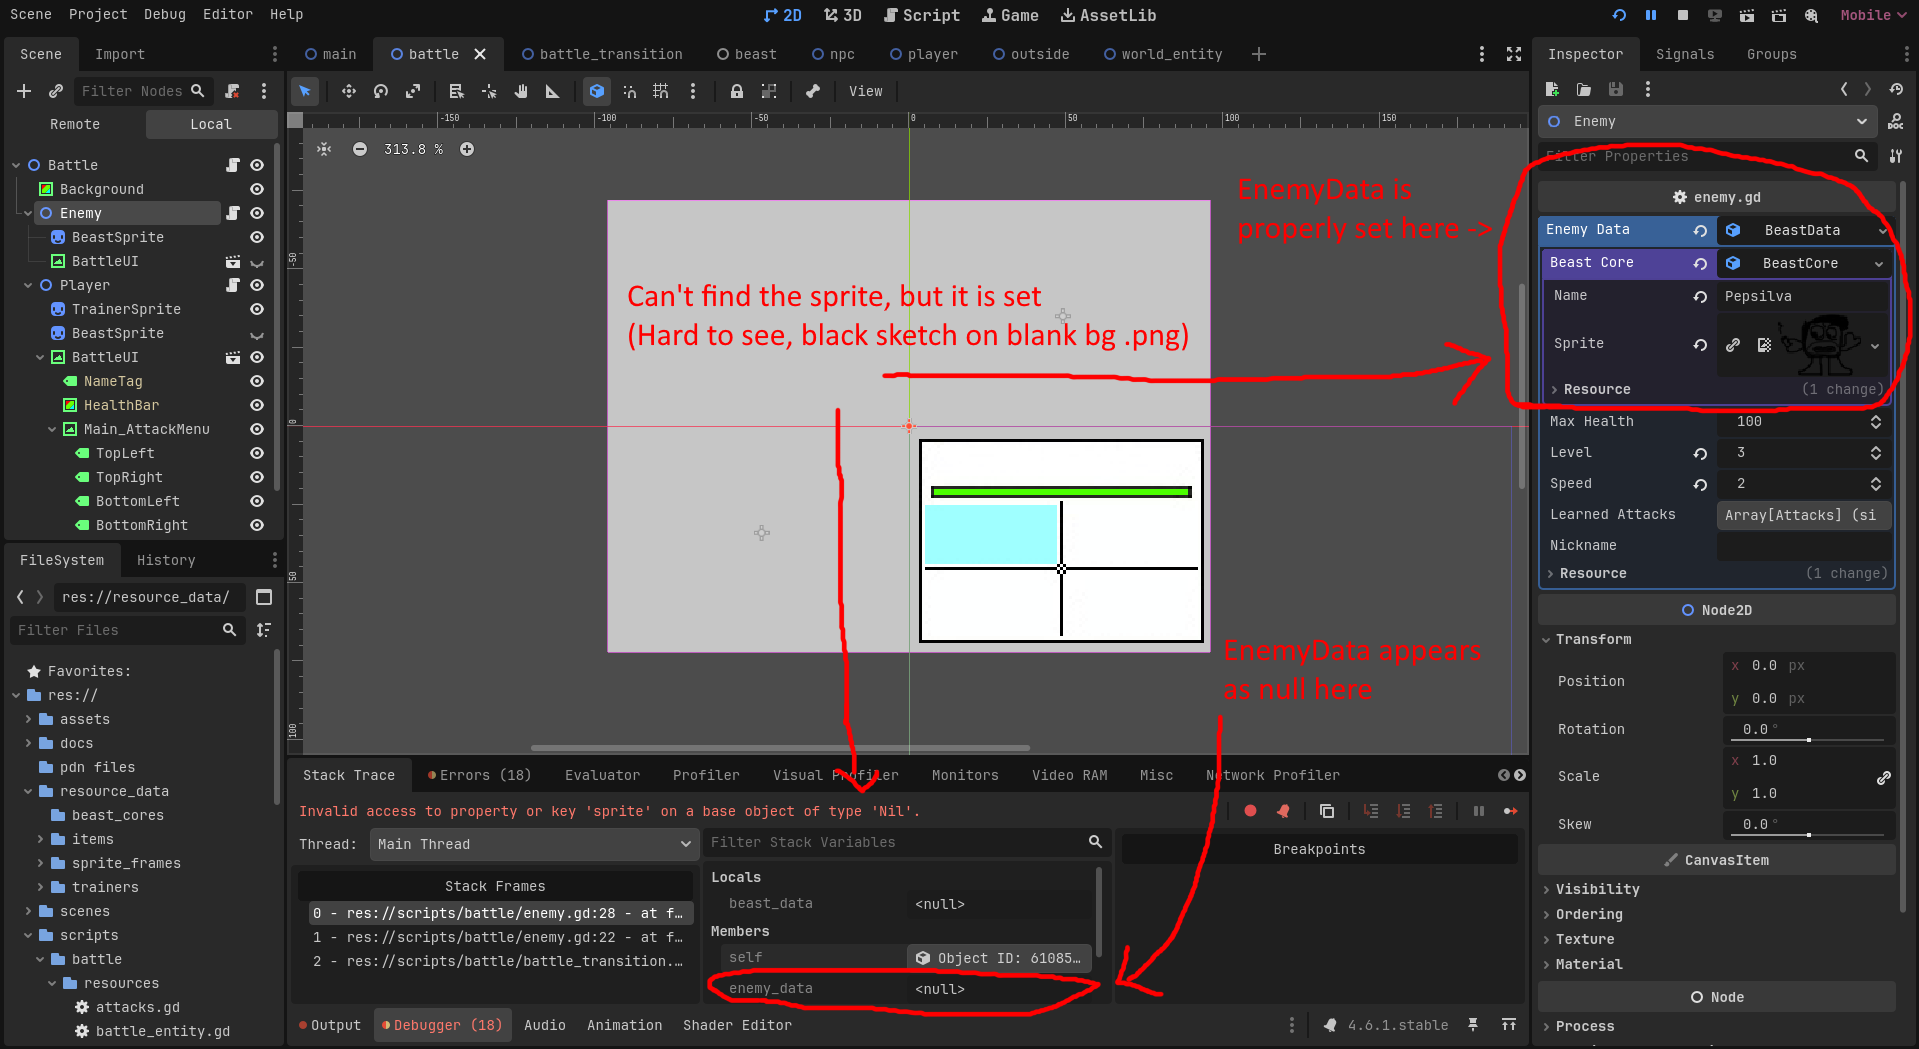Click the Pan Mode hand tool
The height and width of the screenshot is (1049, 1919).
521,91
